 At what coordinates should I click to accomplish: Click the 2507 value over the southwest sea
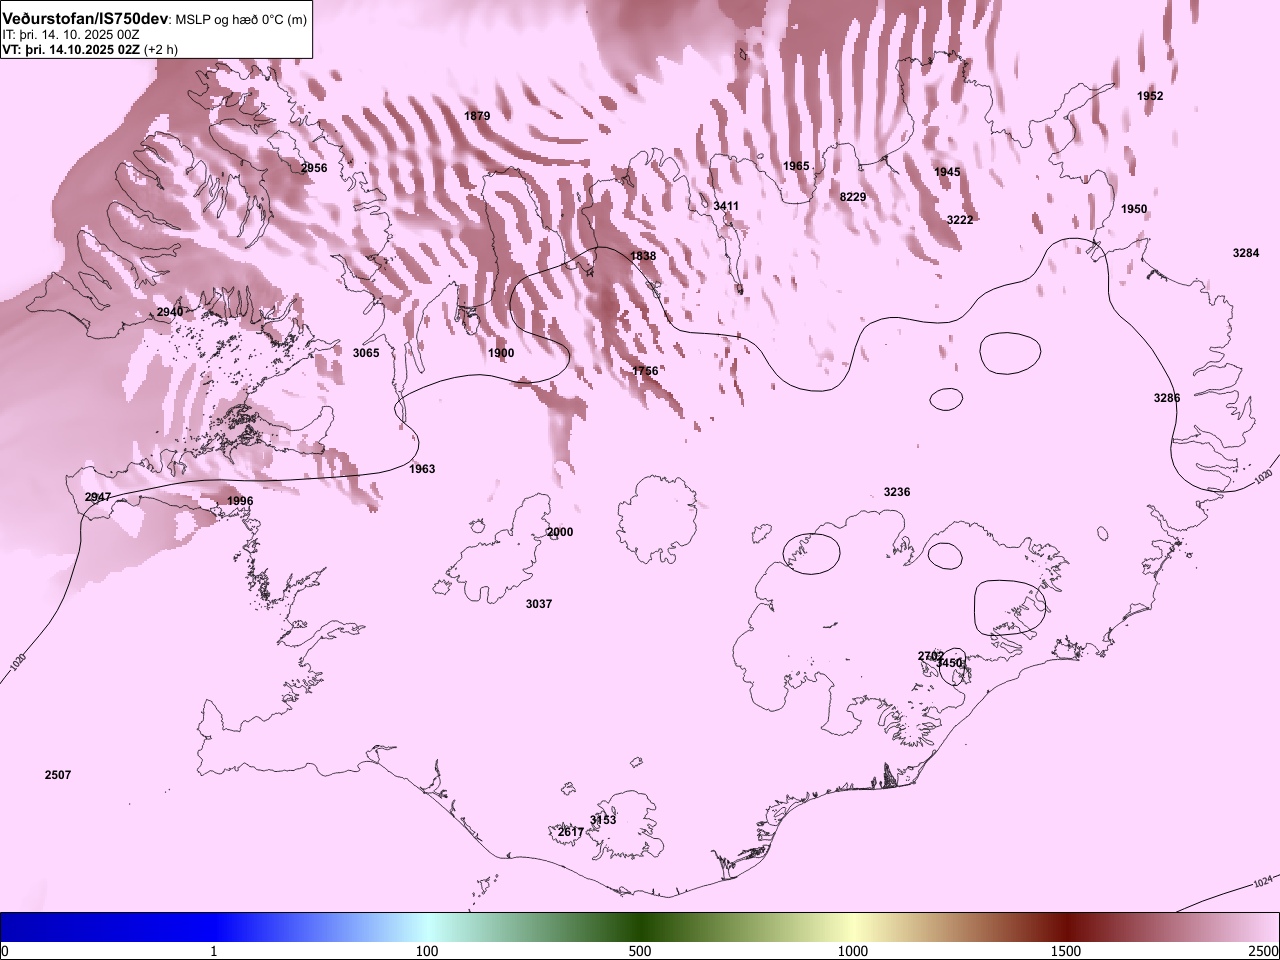(x=58, y=775)
